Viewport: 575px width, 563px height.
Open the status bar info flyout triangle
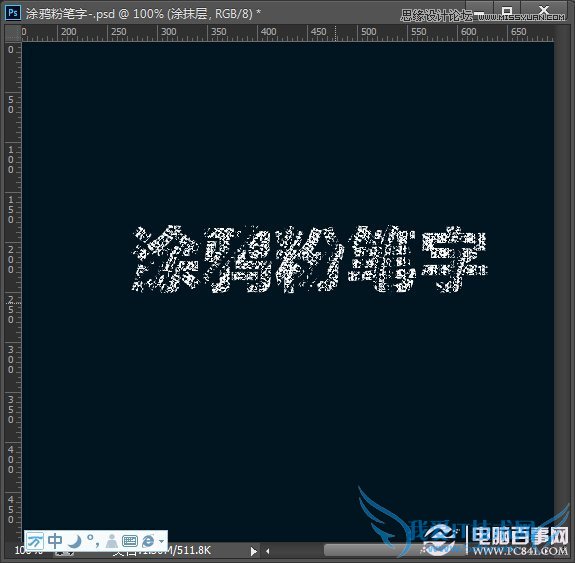coord(253,551)
